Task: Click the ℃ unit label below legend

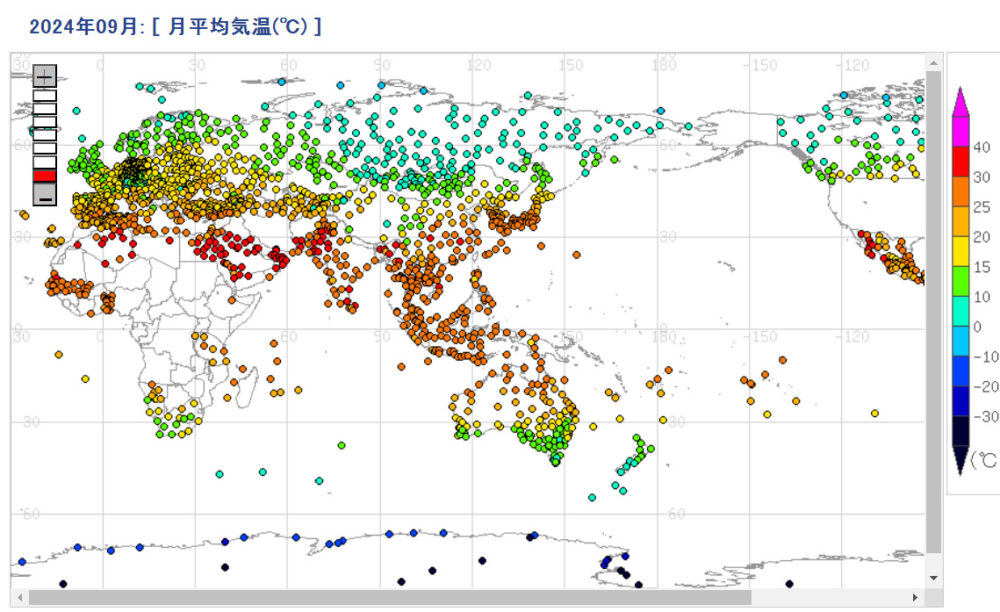Action: (984, 459)
